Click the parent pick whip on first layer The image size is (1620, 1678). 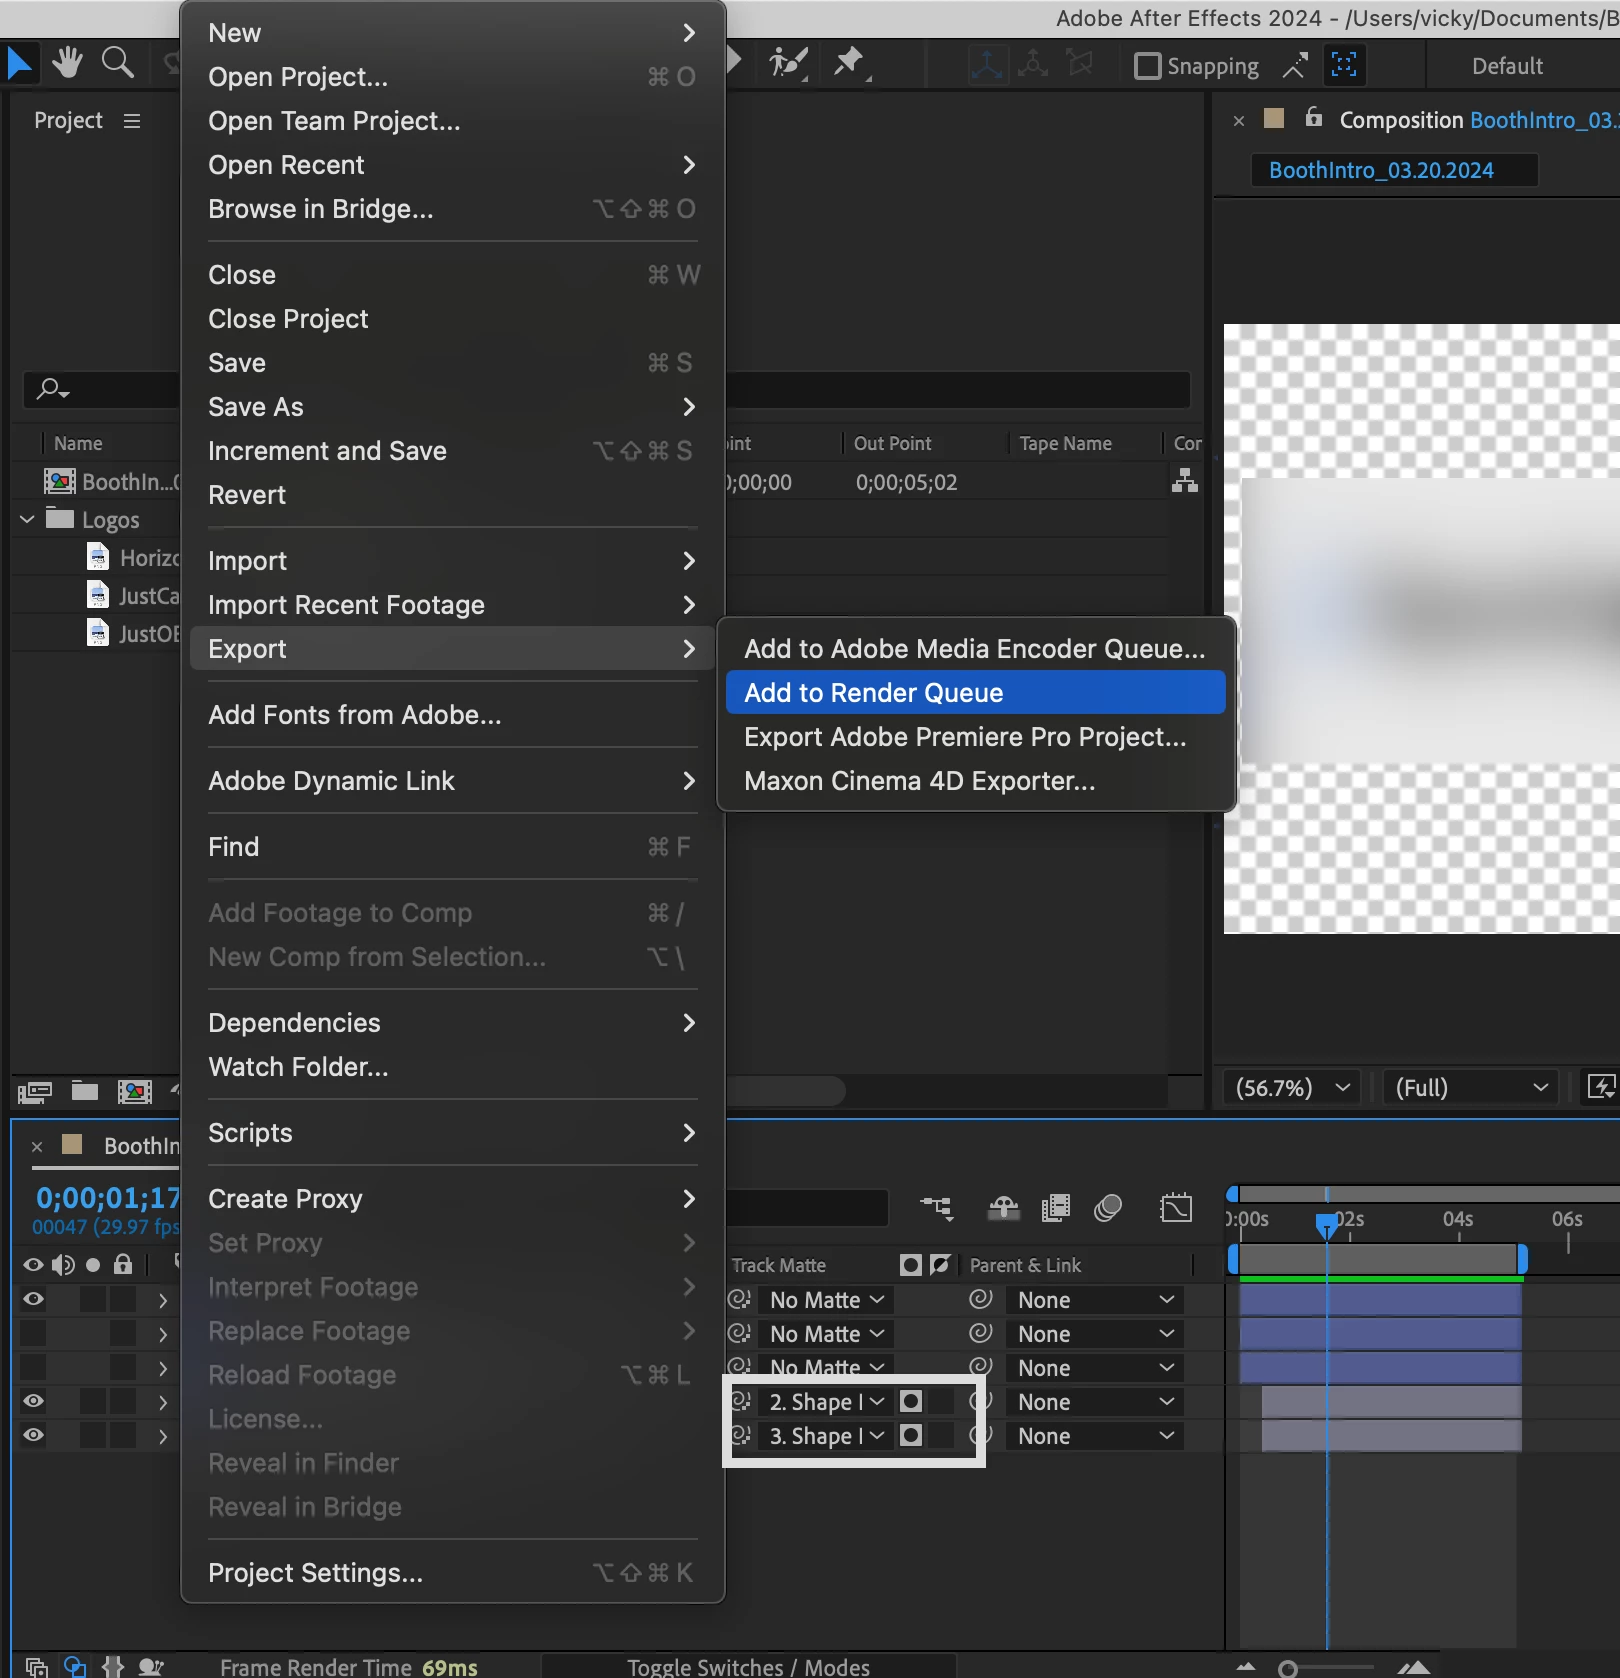tap(981, 1299)
